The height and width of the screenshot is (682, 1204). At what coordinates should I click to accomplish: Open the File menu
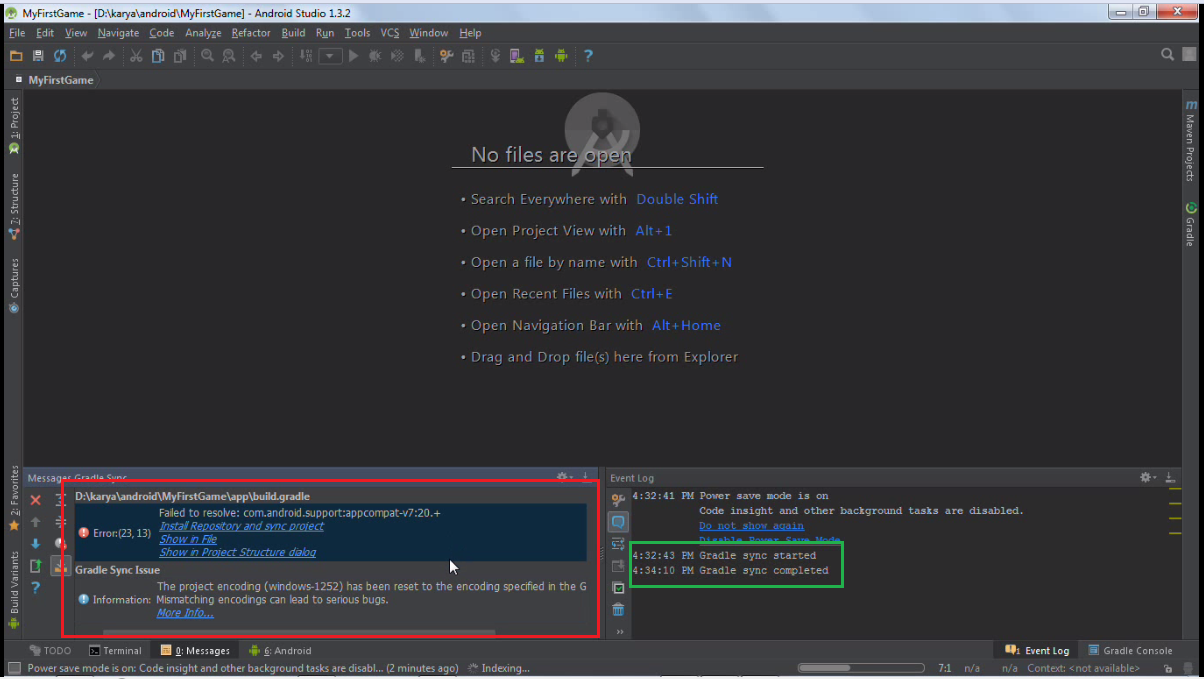pyautogui.click(x=17, y=33)
